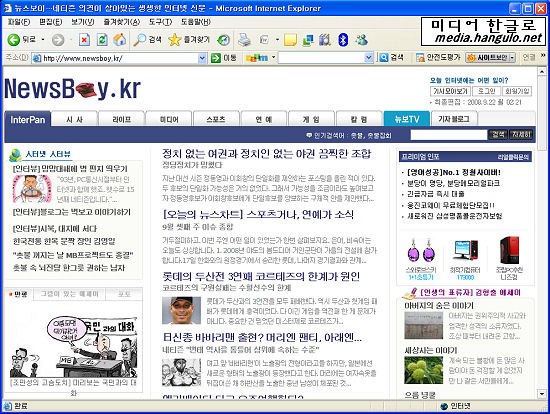Image resolution: width=550 pixels, height=414 pixels.
Task: Open the political cartoon thumbnail
Action: 73,347
